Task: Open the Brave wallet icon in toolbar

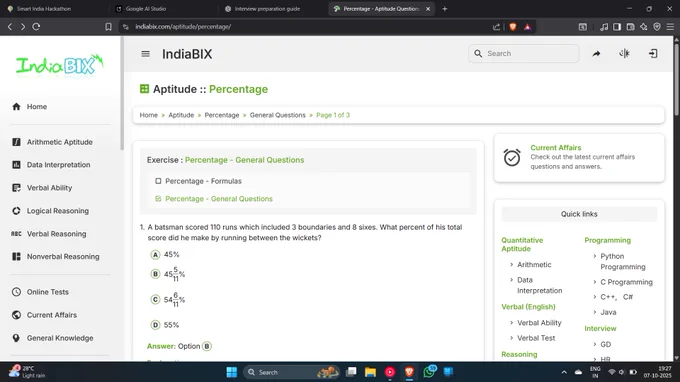Action: tap(630, 27)
